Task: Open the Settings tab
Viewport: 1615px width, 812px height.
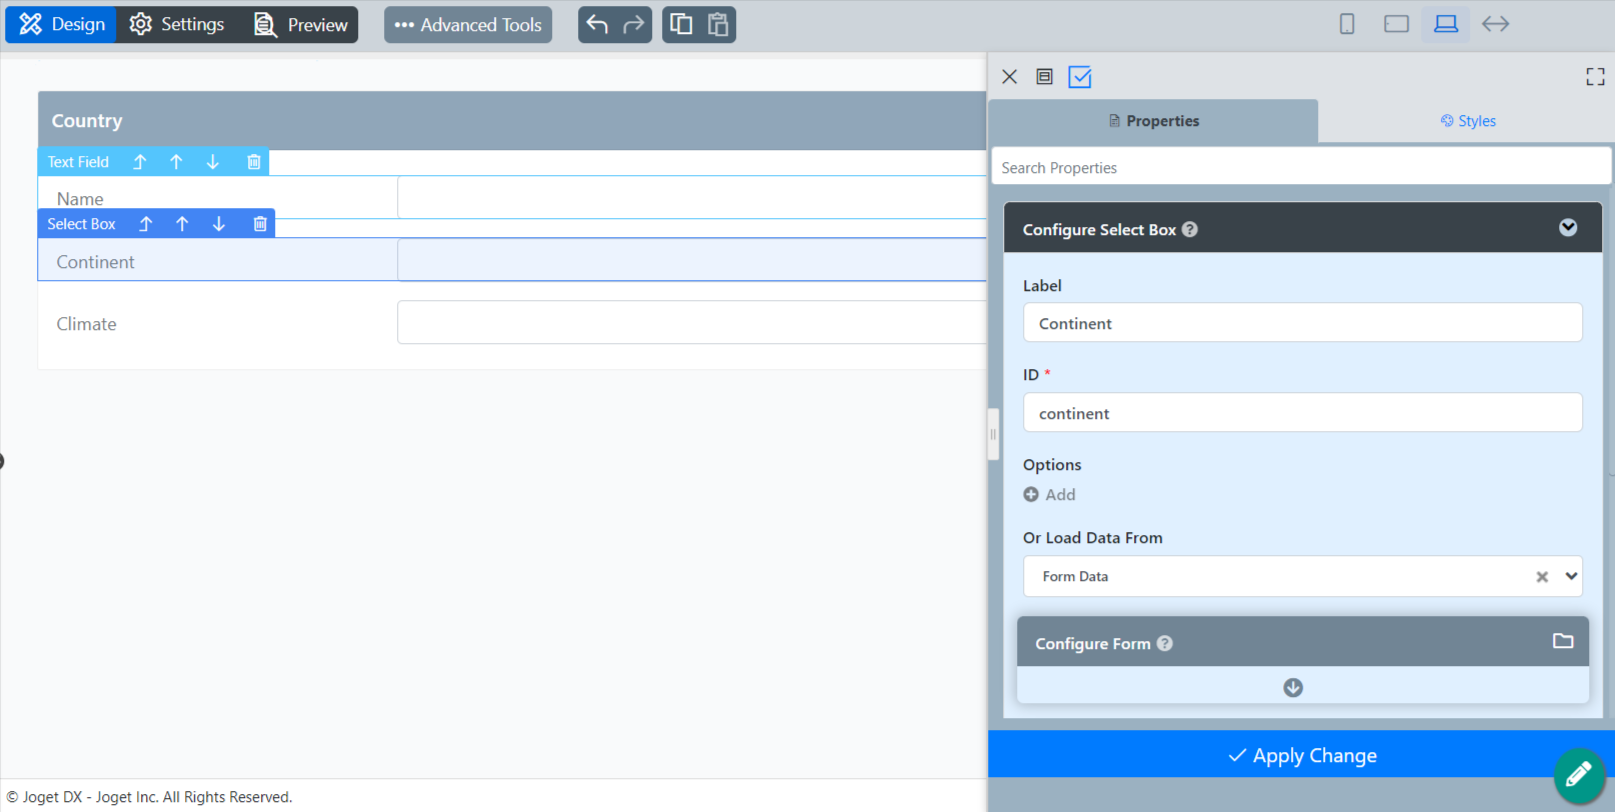Action: [177, 24]
